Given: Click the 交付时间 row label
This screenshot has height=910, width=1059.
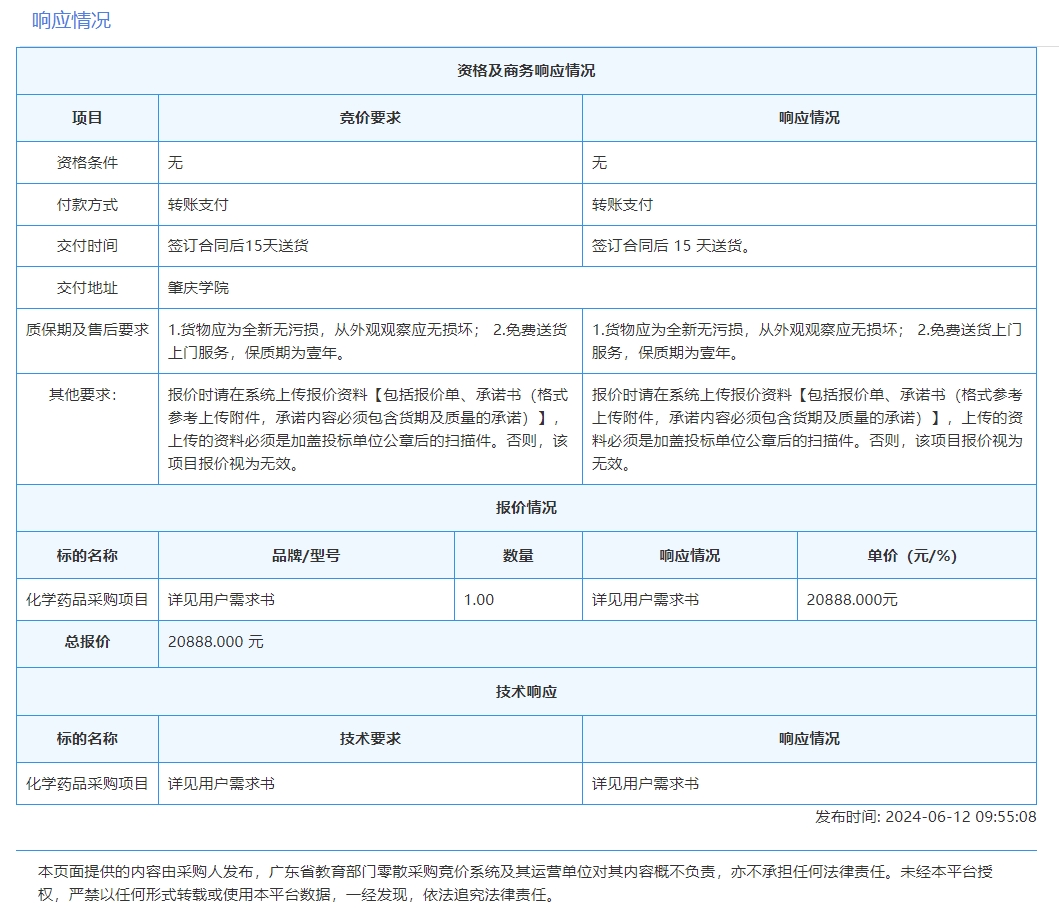Looking at the screenshot, I should 87,246.
